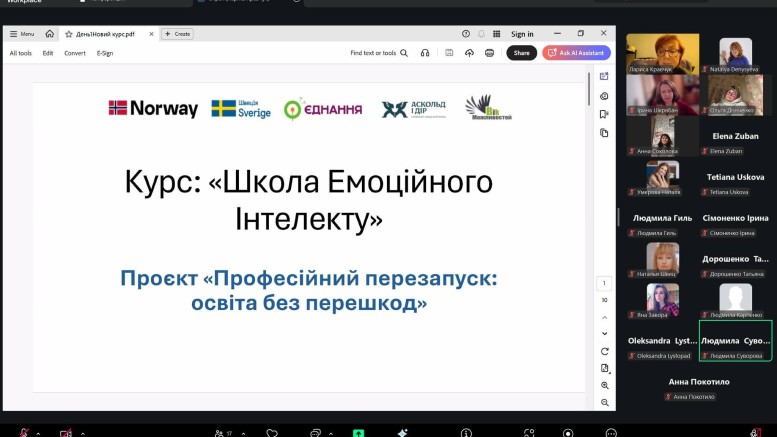The image size is (777, 437).
Task: Expand the camera options arrow
Action: tap(83, 434)
